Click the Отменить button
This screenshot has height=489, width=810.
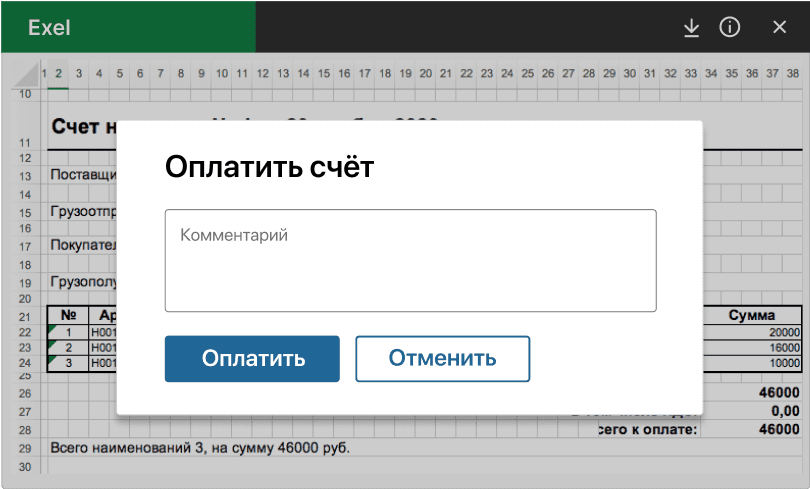pyautogui.click(x=443, y=359)
